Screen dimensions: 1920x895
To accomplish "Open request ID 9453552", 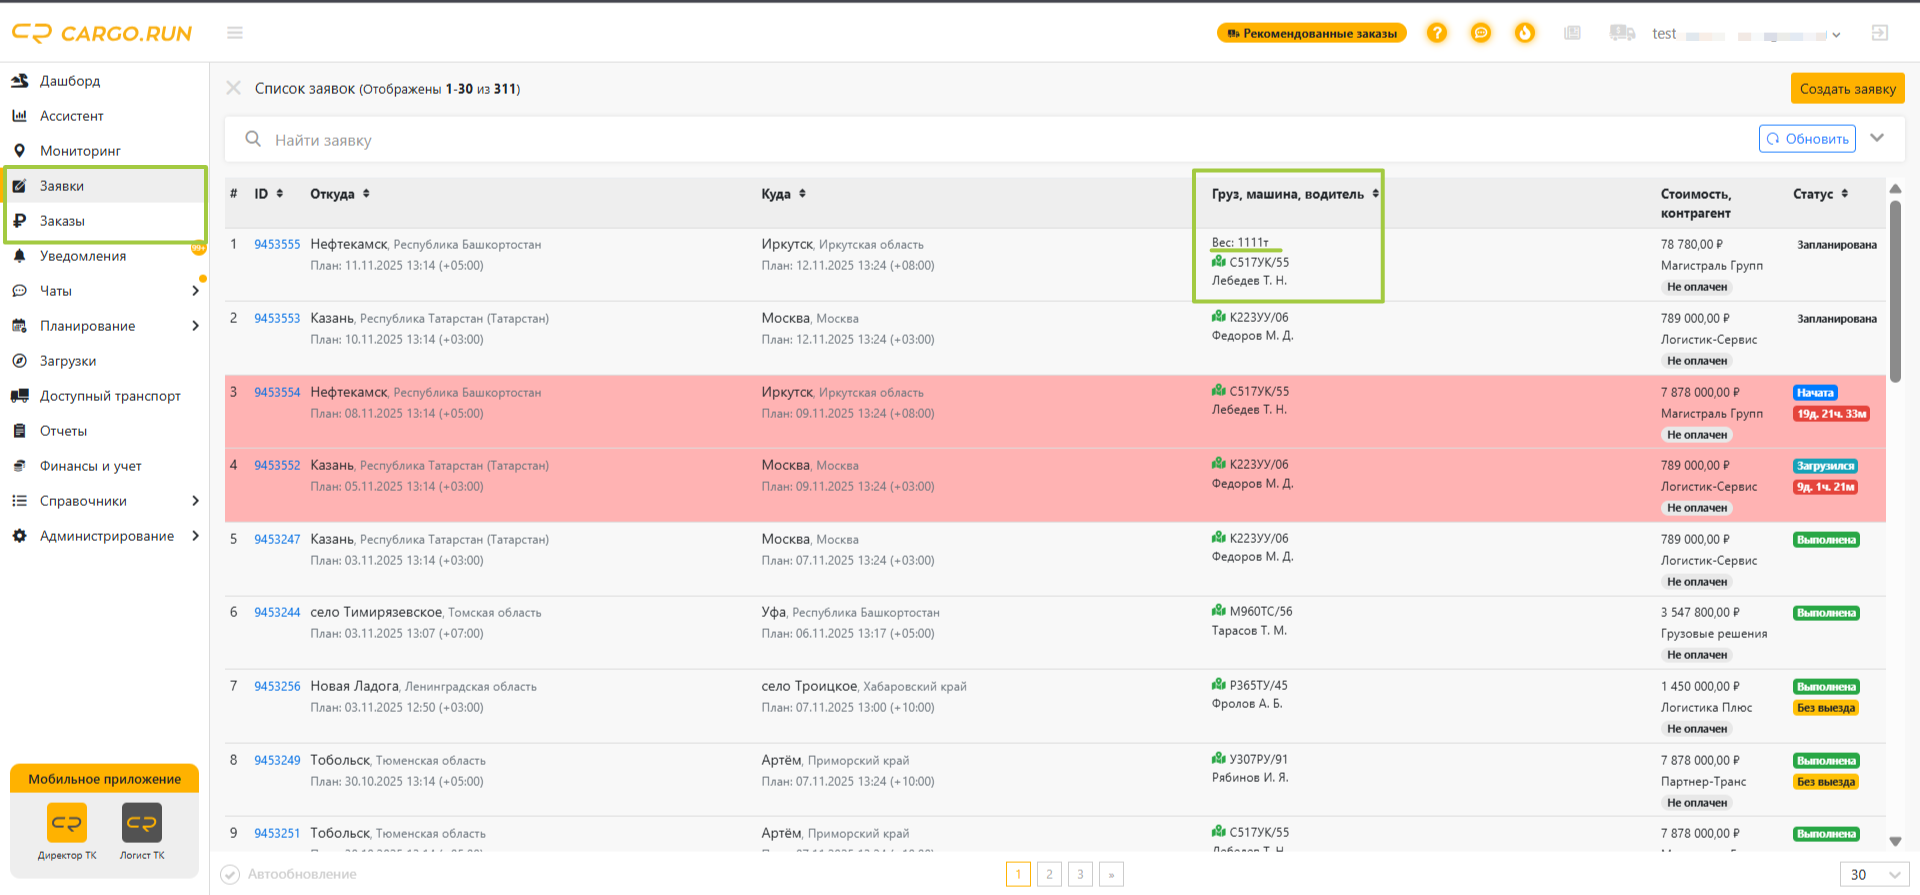I will 277,465.
